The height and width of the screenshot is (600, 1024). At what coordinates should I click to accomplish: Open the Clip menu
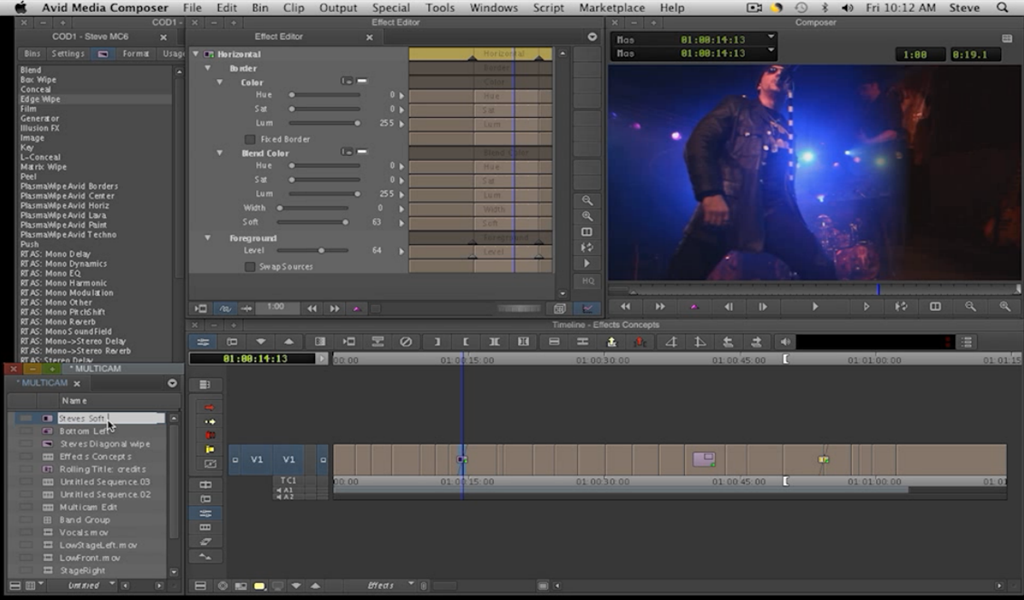293,8
